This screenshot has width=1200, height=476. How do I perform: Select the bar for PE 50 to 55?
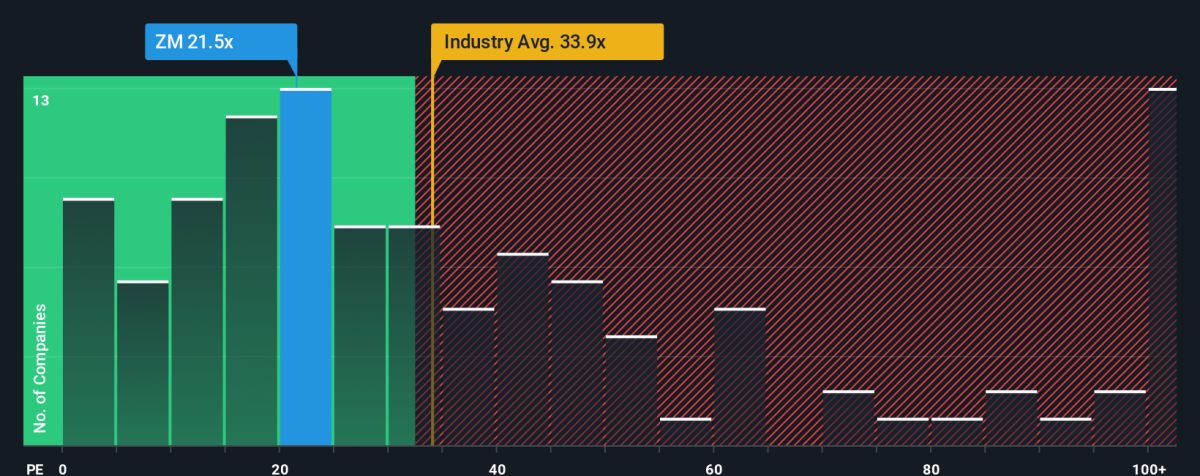click(x=631, y=391)
